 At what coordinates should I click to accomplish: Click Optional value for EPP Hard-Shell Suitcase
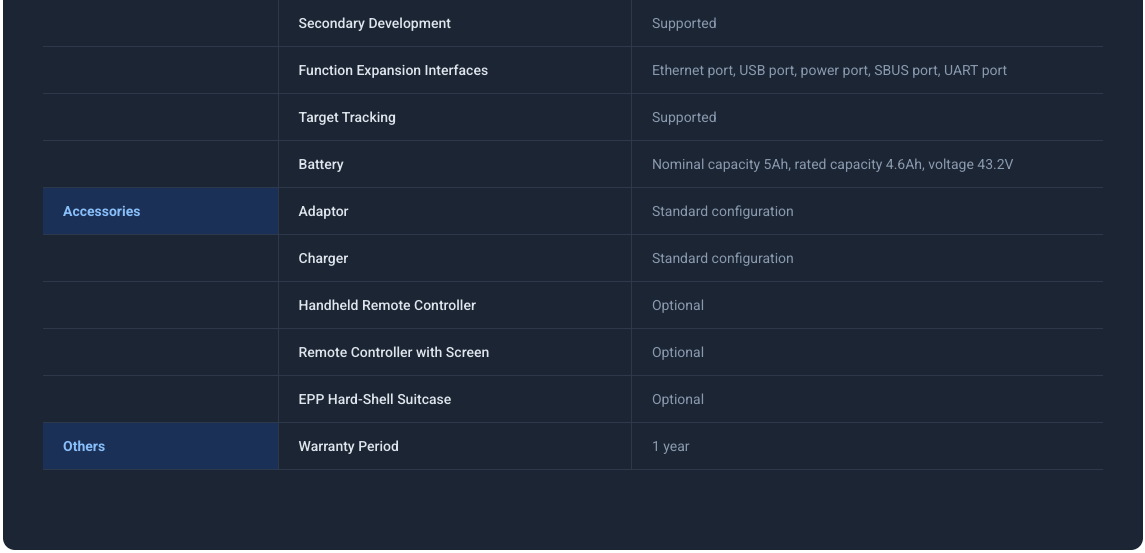pyautogui.click(x=678, y=399)
